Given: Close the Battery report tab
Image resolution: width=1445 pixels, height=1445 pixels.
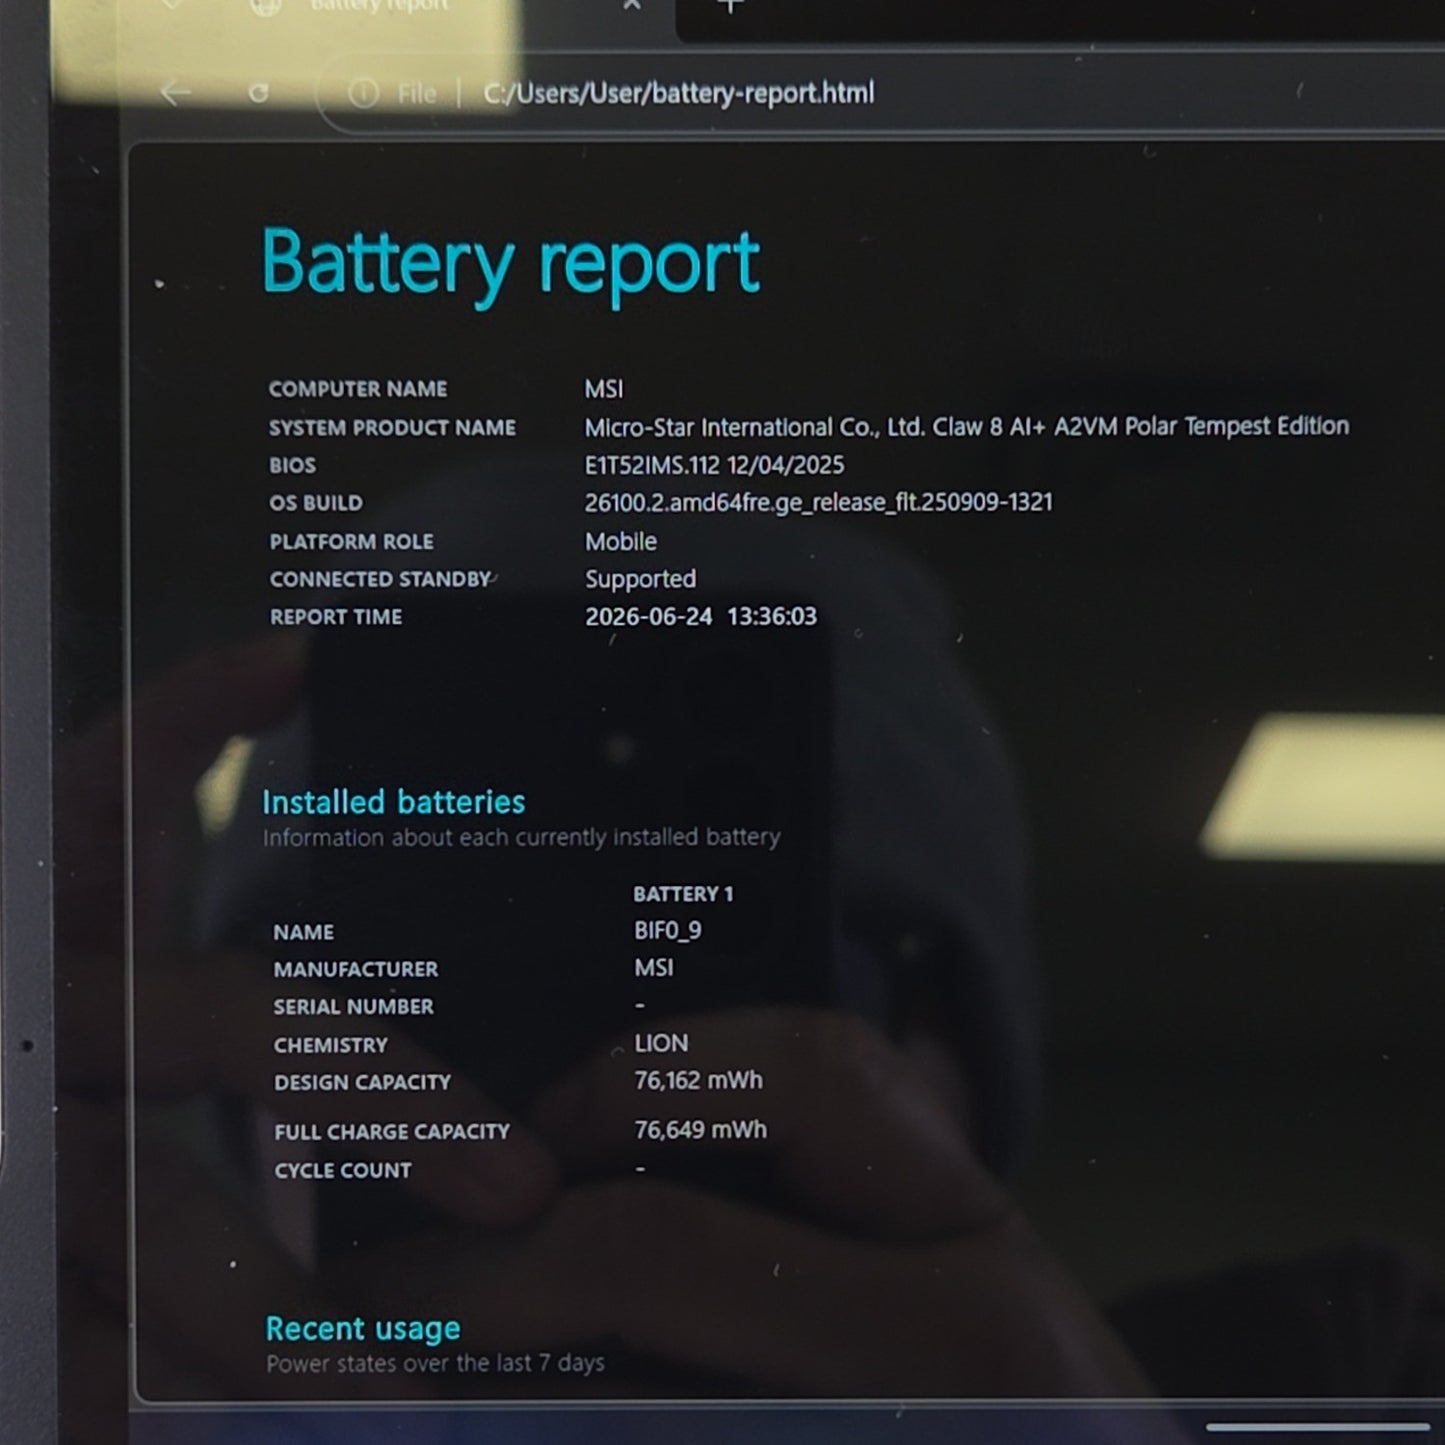Looking at the screenshot, I should pyautogui.click(x=632, y=5).
